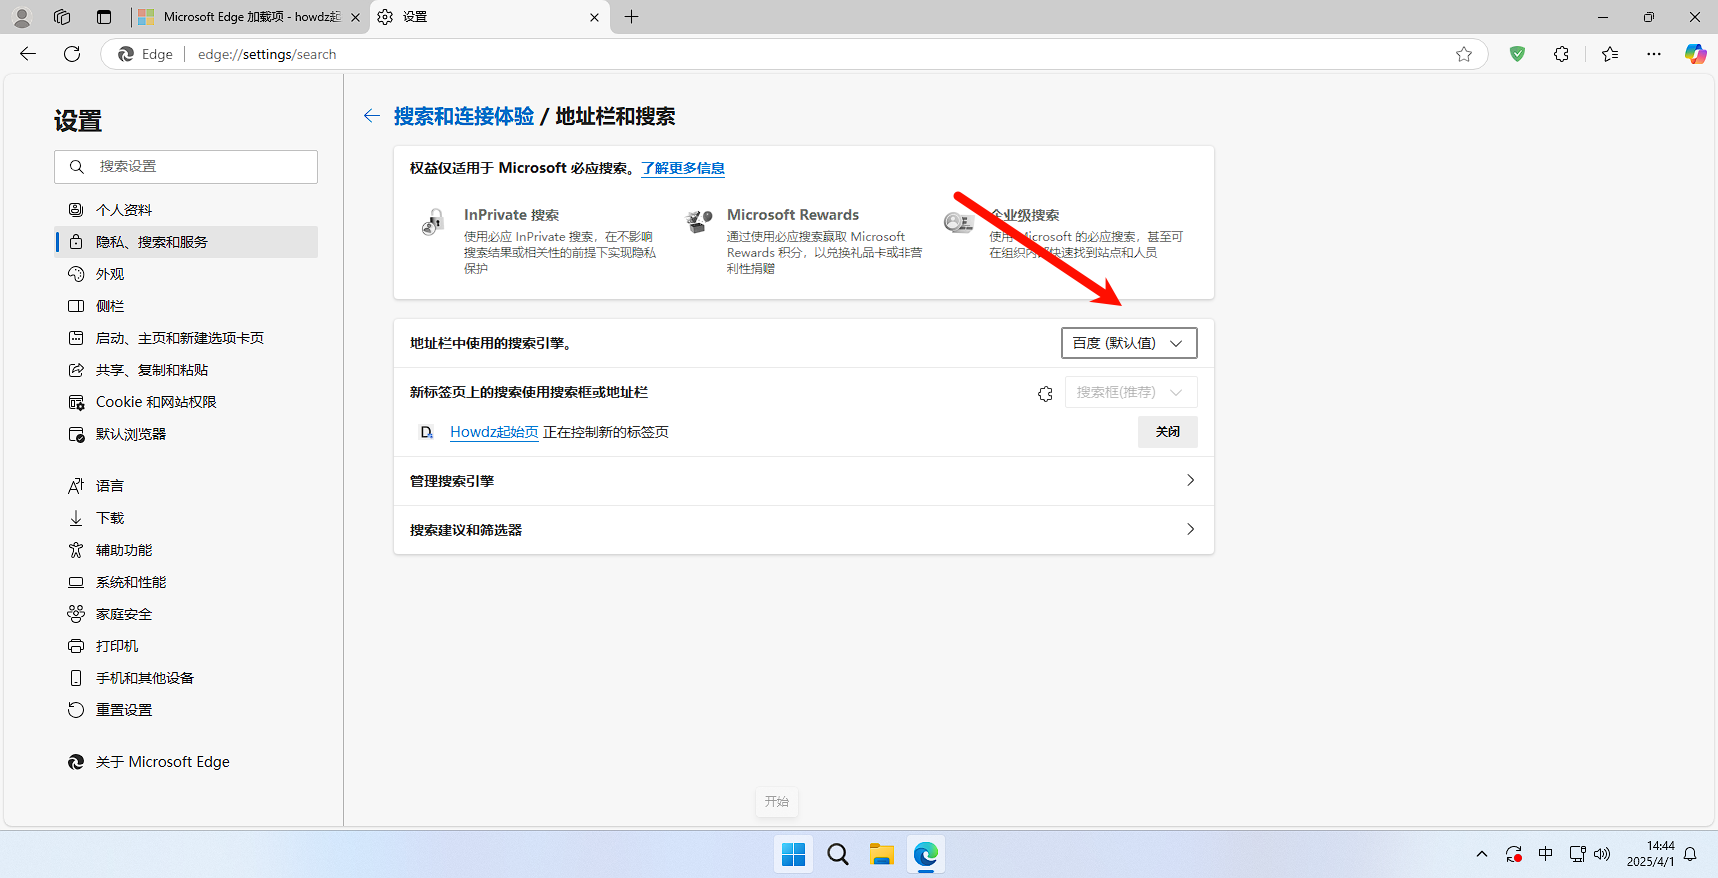Add this page to favorites star icon
This screenshot has height=878, width=1718.
pos(1464,54)
